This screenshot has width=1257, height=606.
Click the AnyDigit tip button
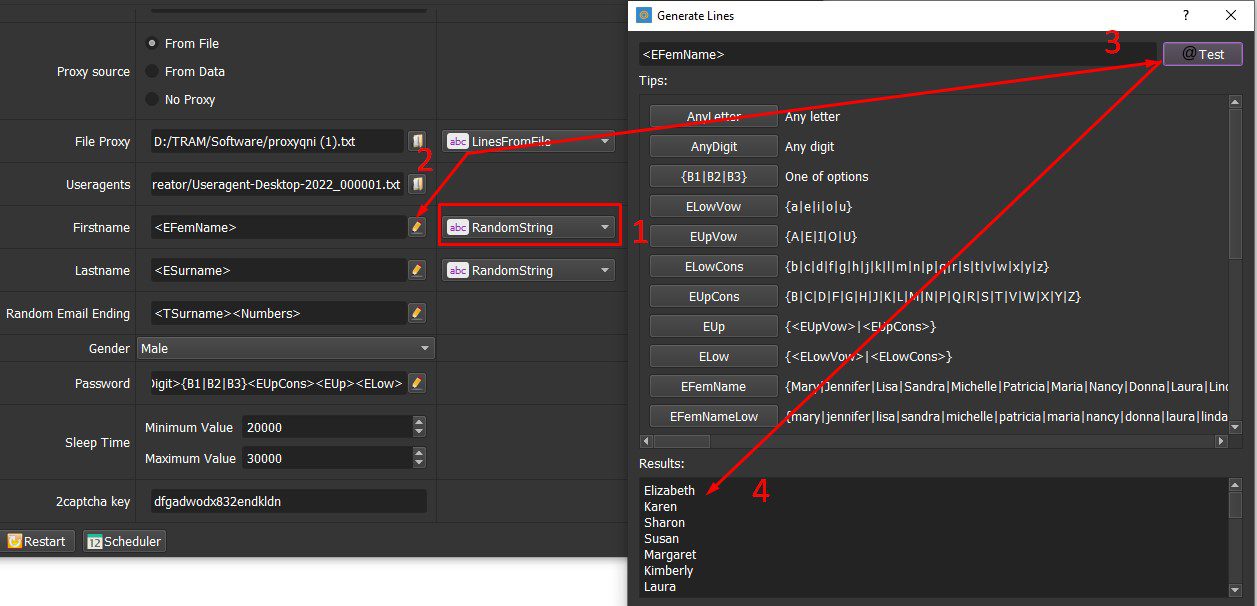pos(714,146)
